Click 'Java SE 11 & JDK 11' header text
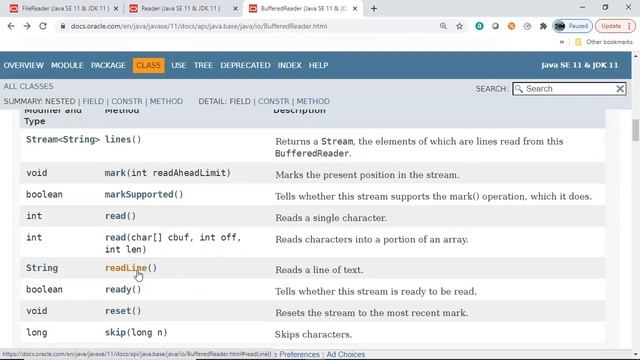 point(580,65)
